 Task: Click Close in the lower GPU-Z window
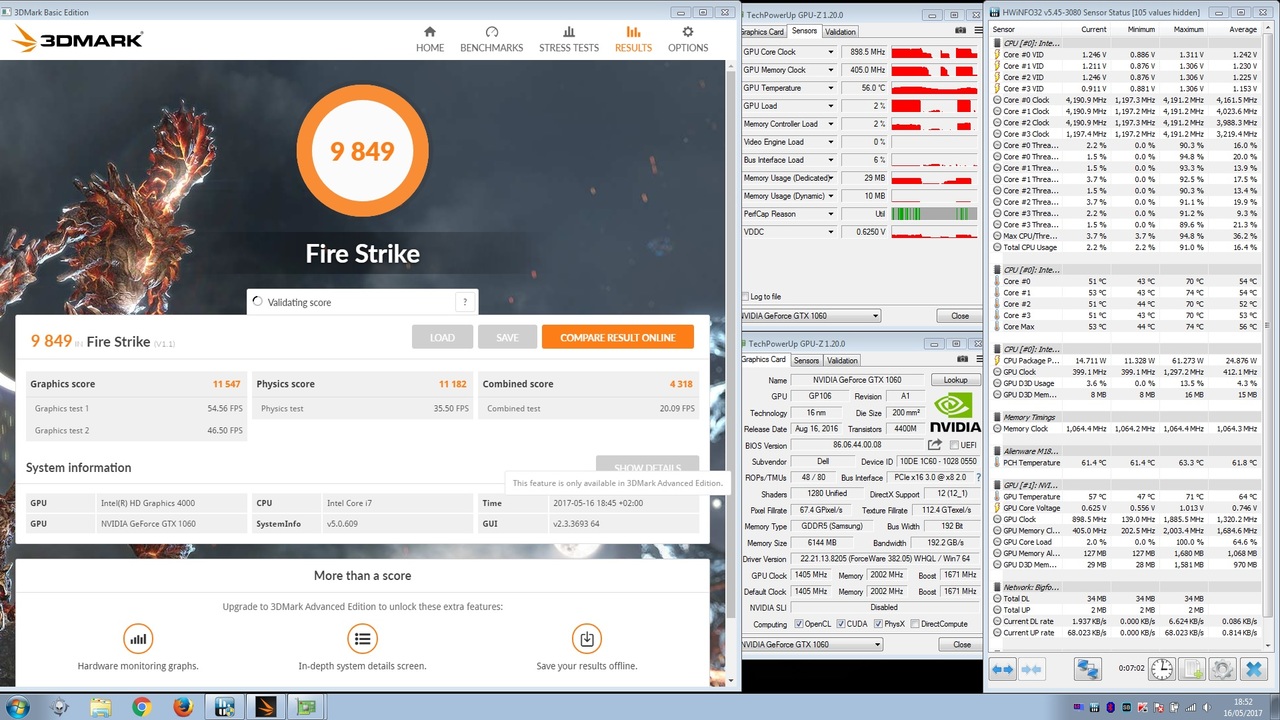tap(961, 644)
